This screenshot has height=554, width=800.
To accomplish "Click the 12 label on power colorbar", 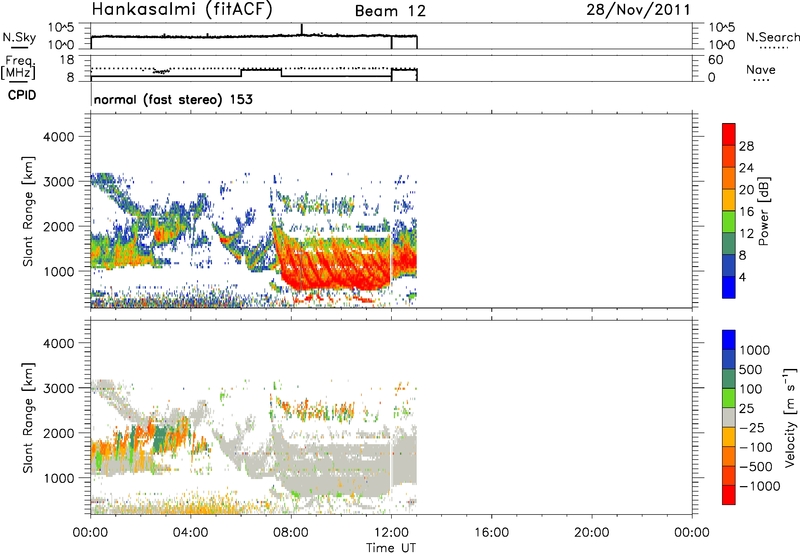I will click(x=746, y=234).
